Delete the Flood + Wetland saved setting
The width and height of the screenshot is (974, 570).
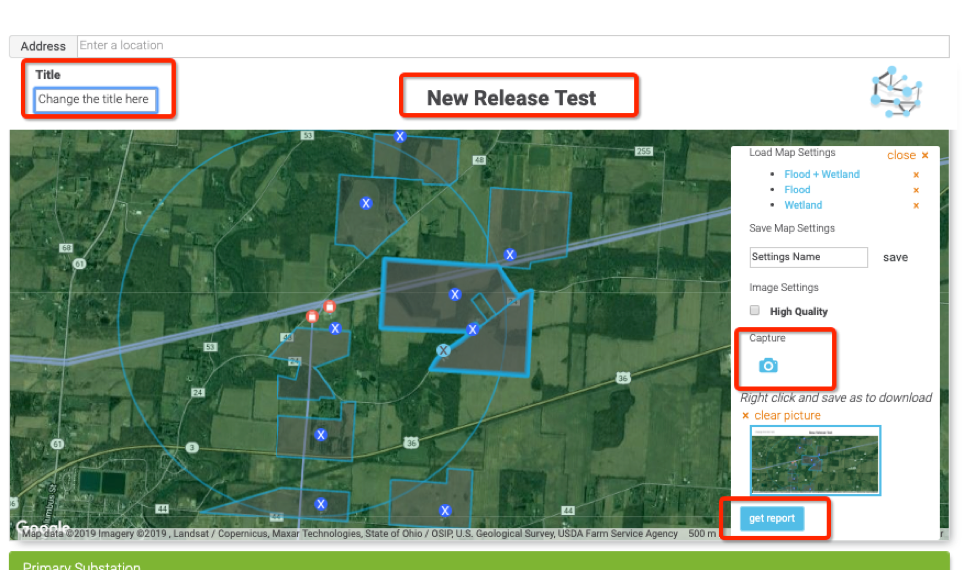(915, 175)
